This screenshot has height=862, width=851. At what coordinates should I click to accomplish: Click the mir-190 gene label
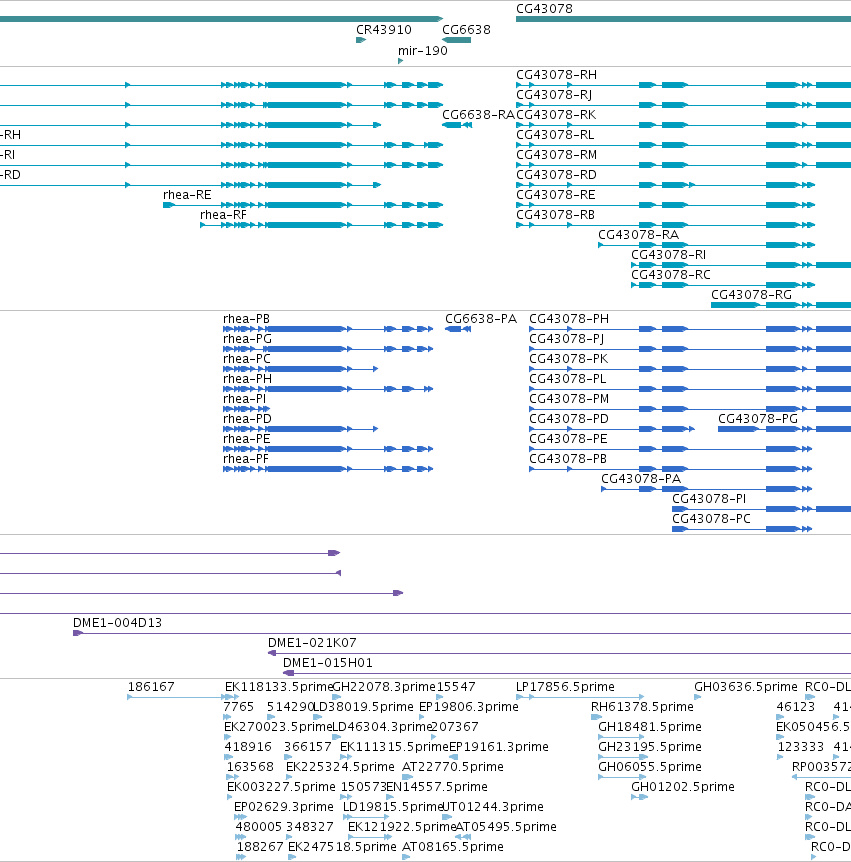(423, 51)
